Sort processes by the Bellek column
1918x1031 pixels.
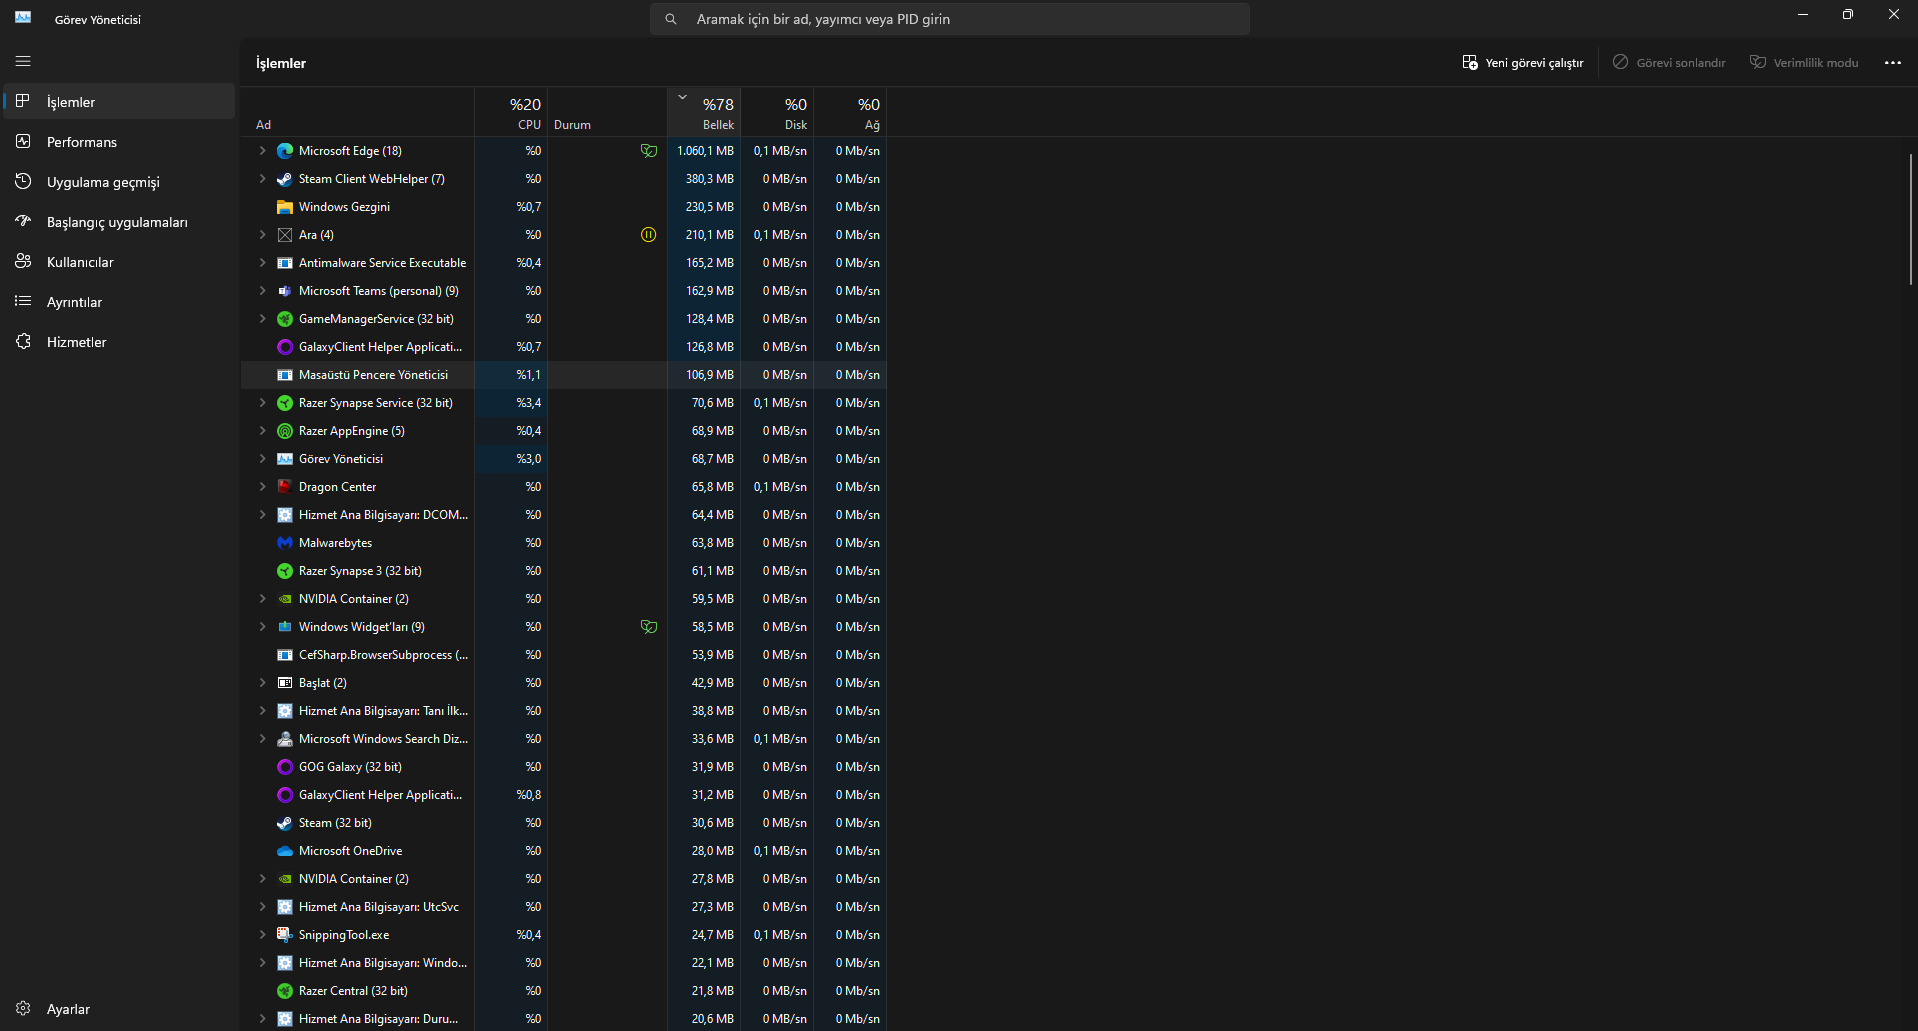pos(704,113)
